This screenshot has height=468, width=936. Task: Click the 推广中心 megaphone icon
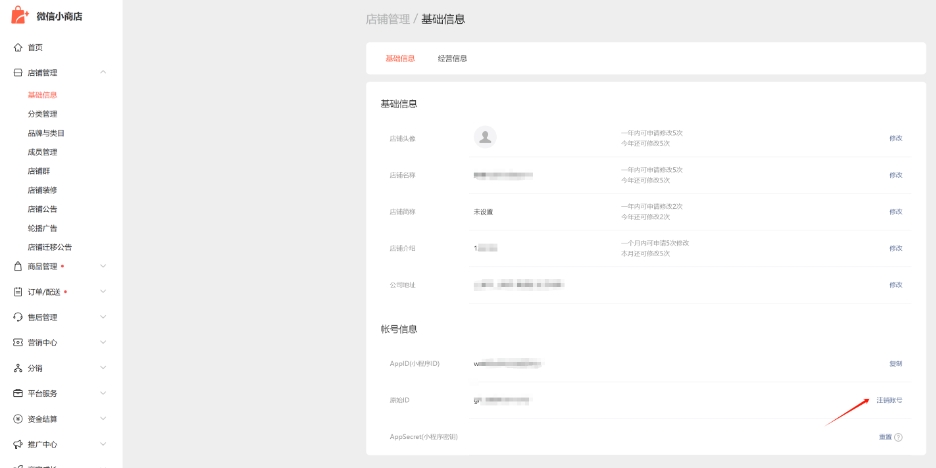(17, 444)
